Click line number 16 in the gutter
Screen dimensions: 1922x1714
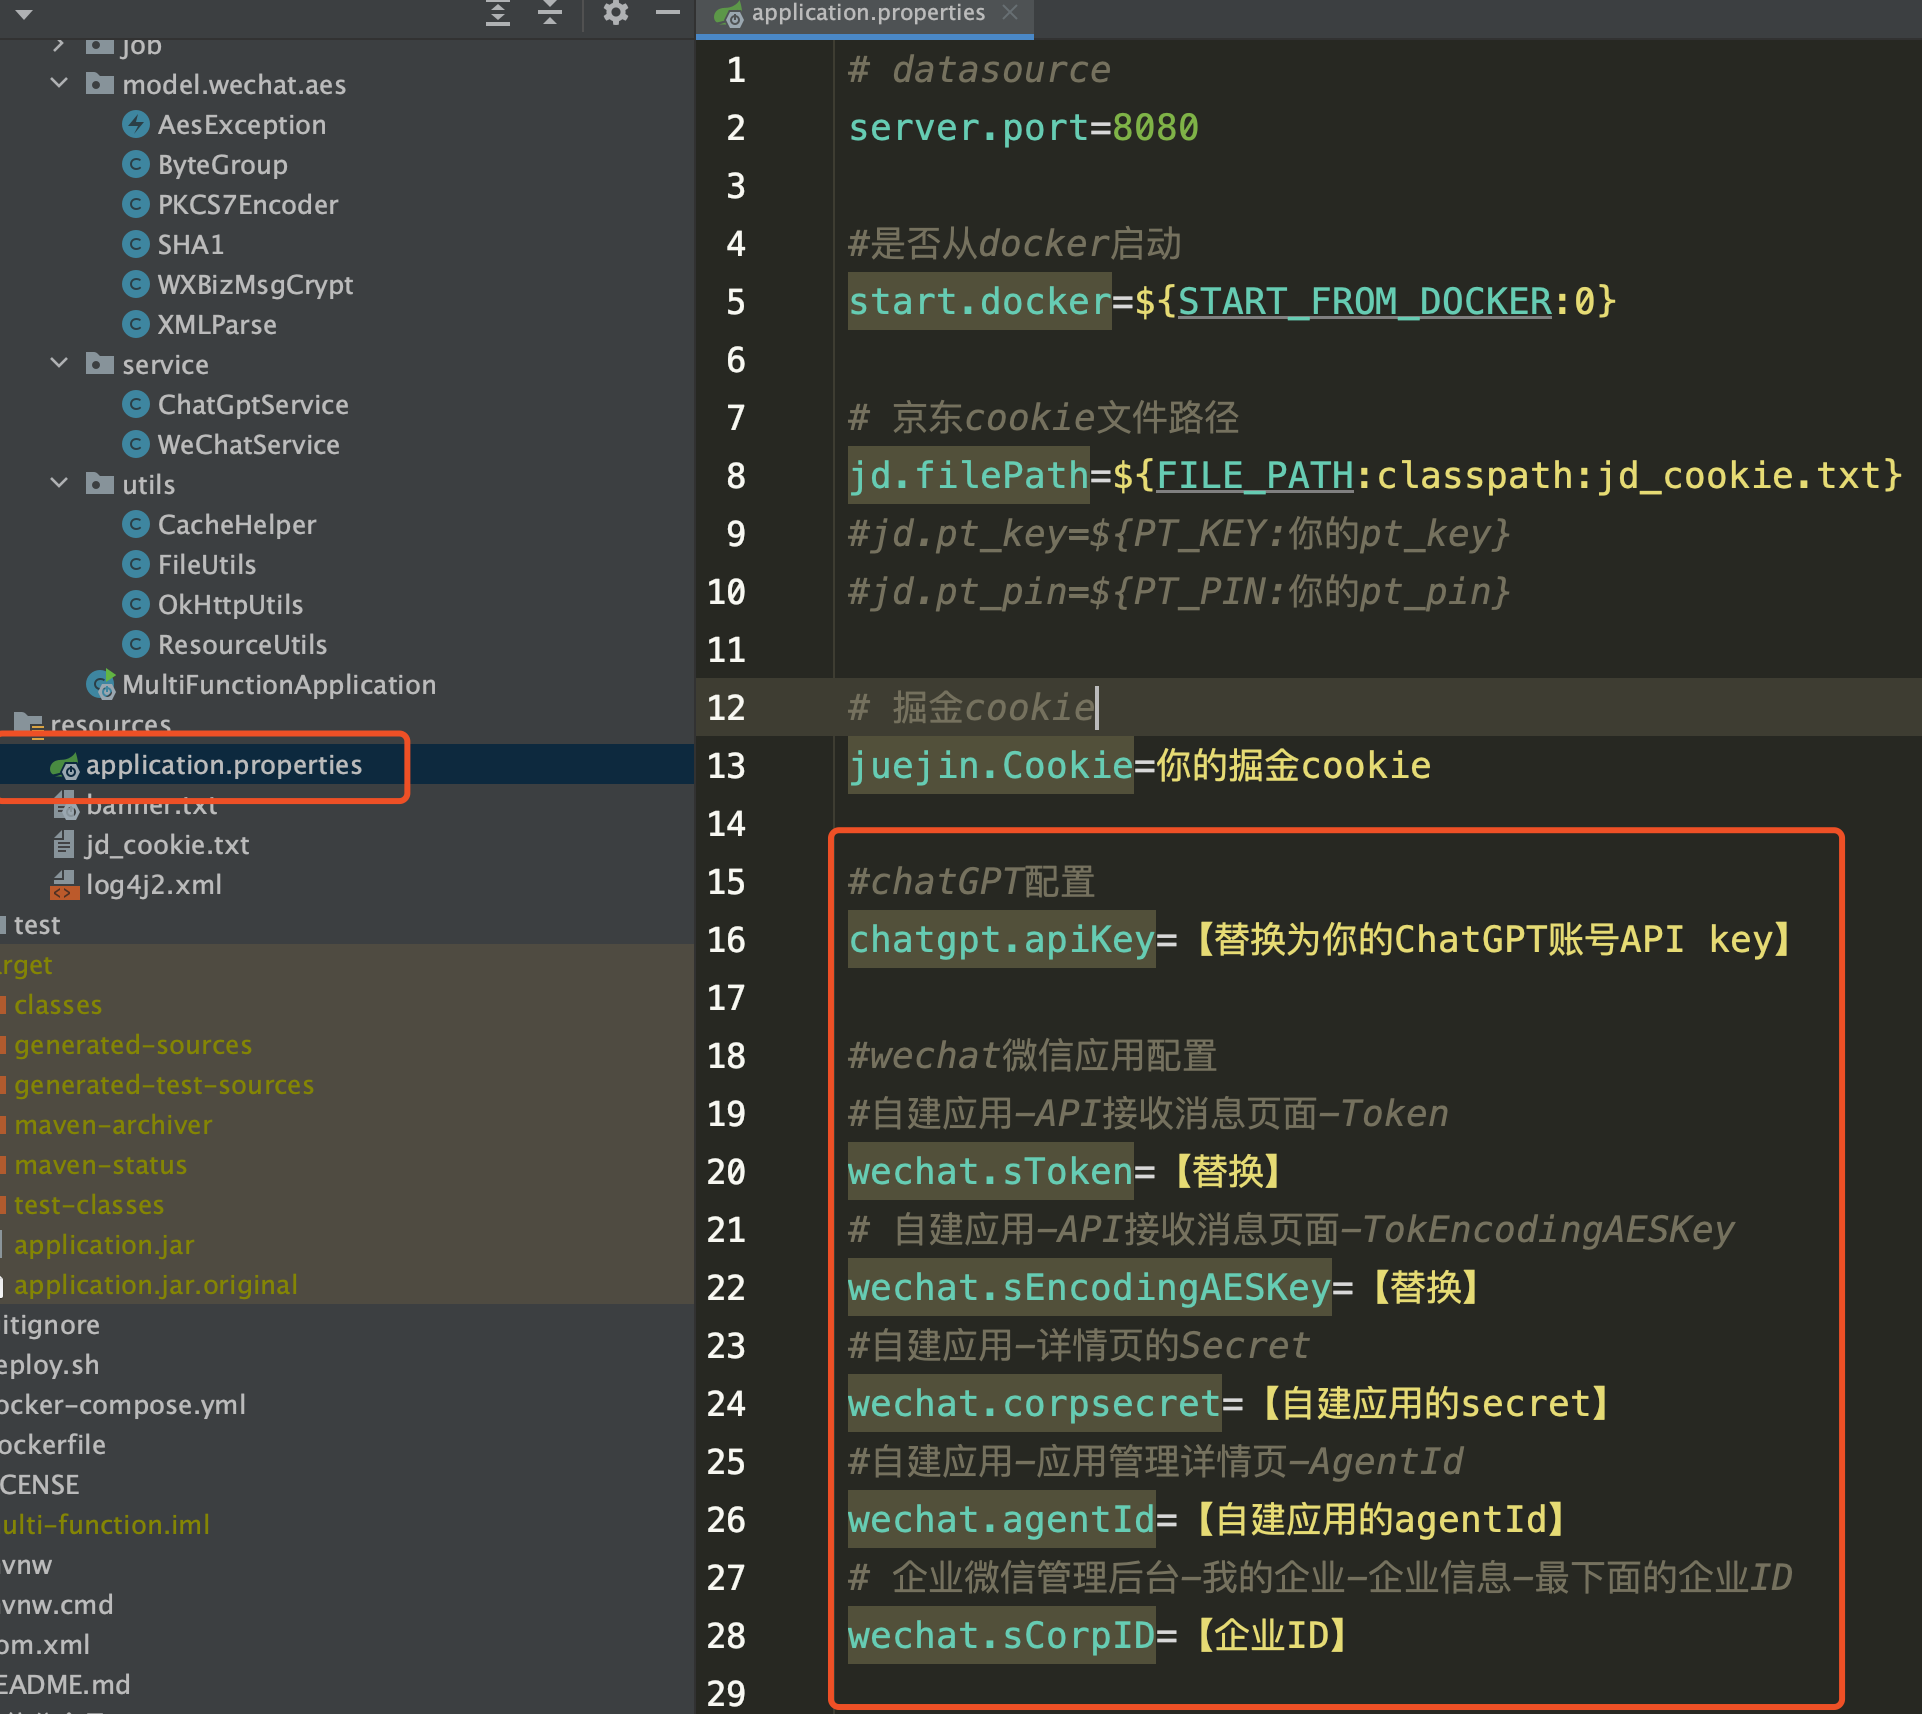[x=727, y=940]
